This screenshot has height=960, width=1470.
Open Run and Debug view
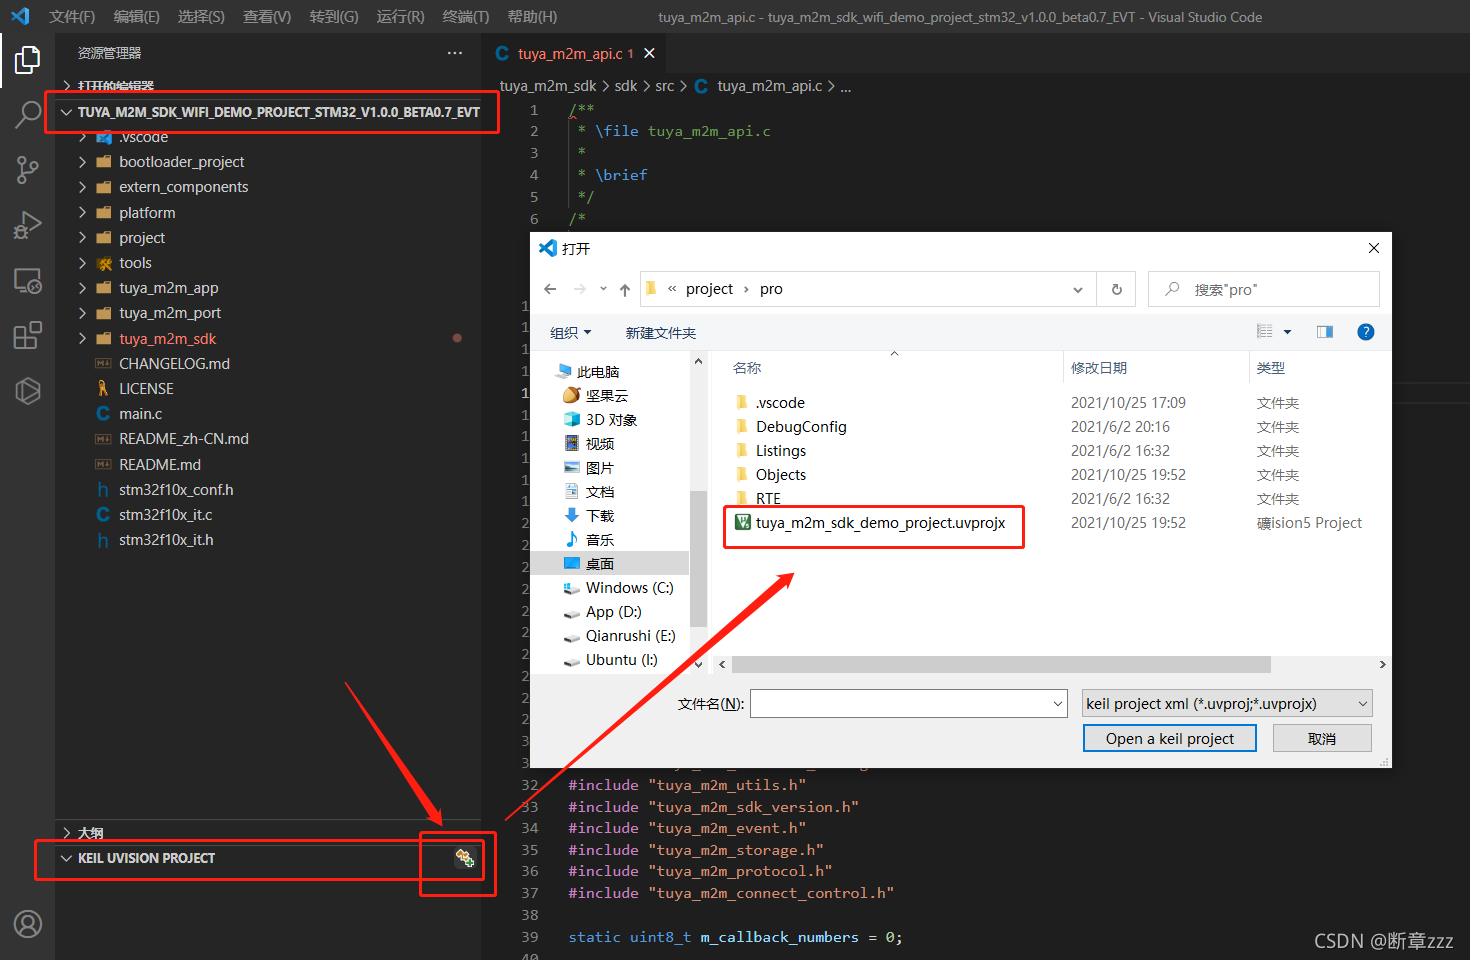(27, 225)
